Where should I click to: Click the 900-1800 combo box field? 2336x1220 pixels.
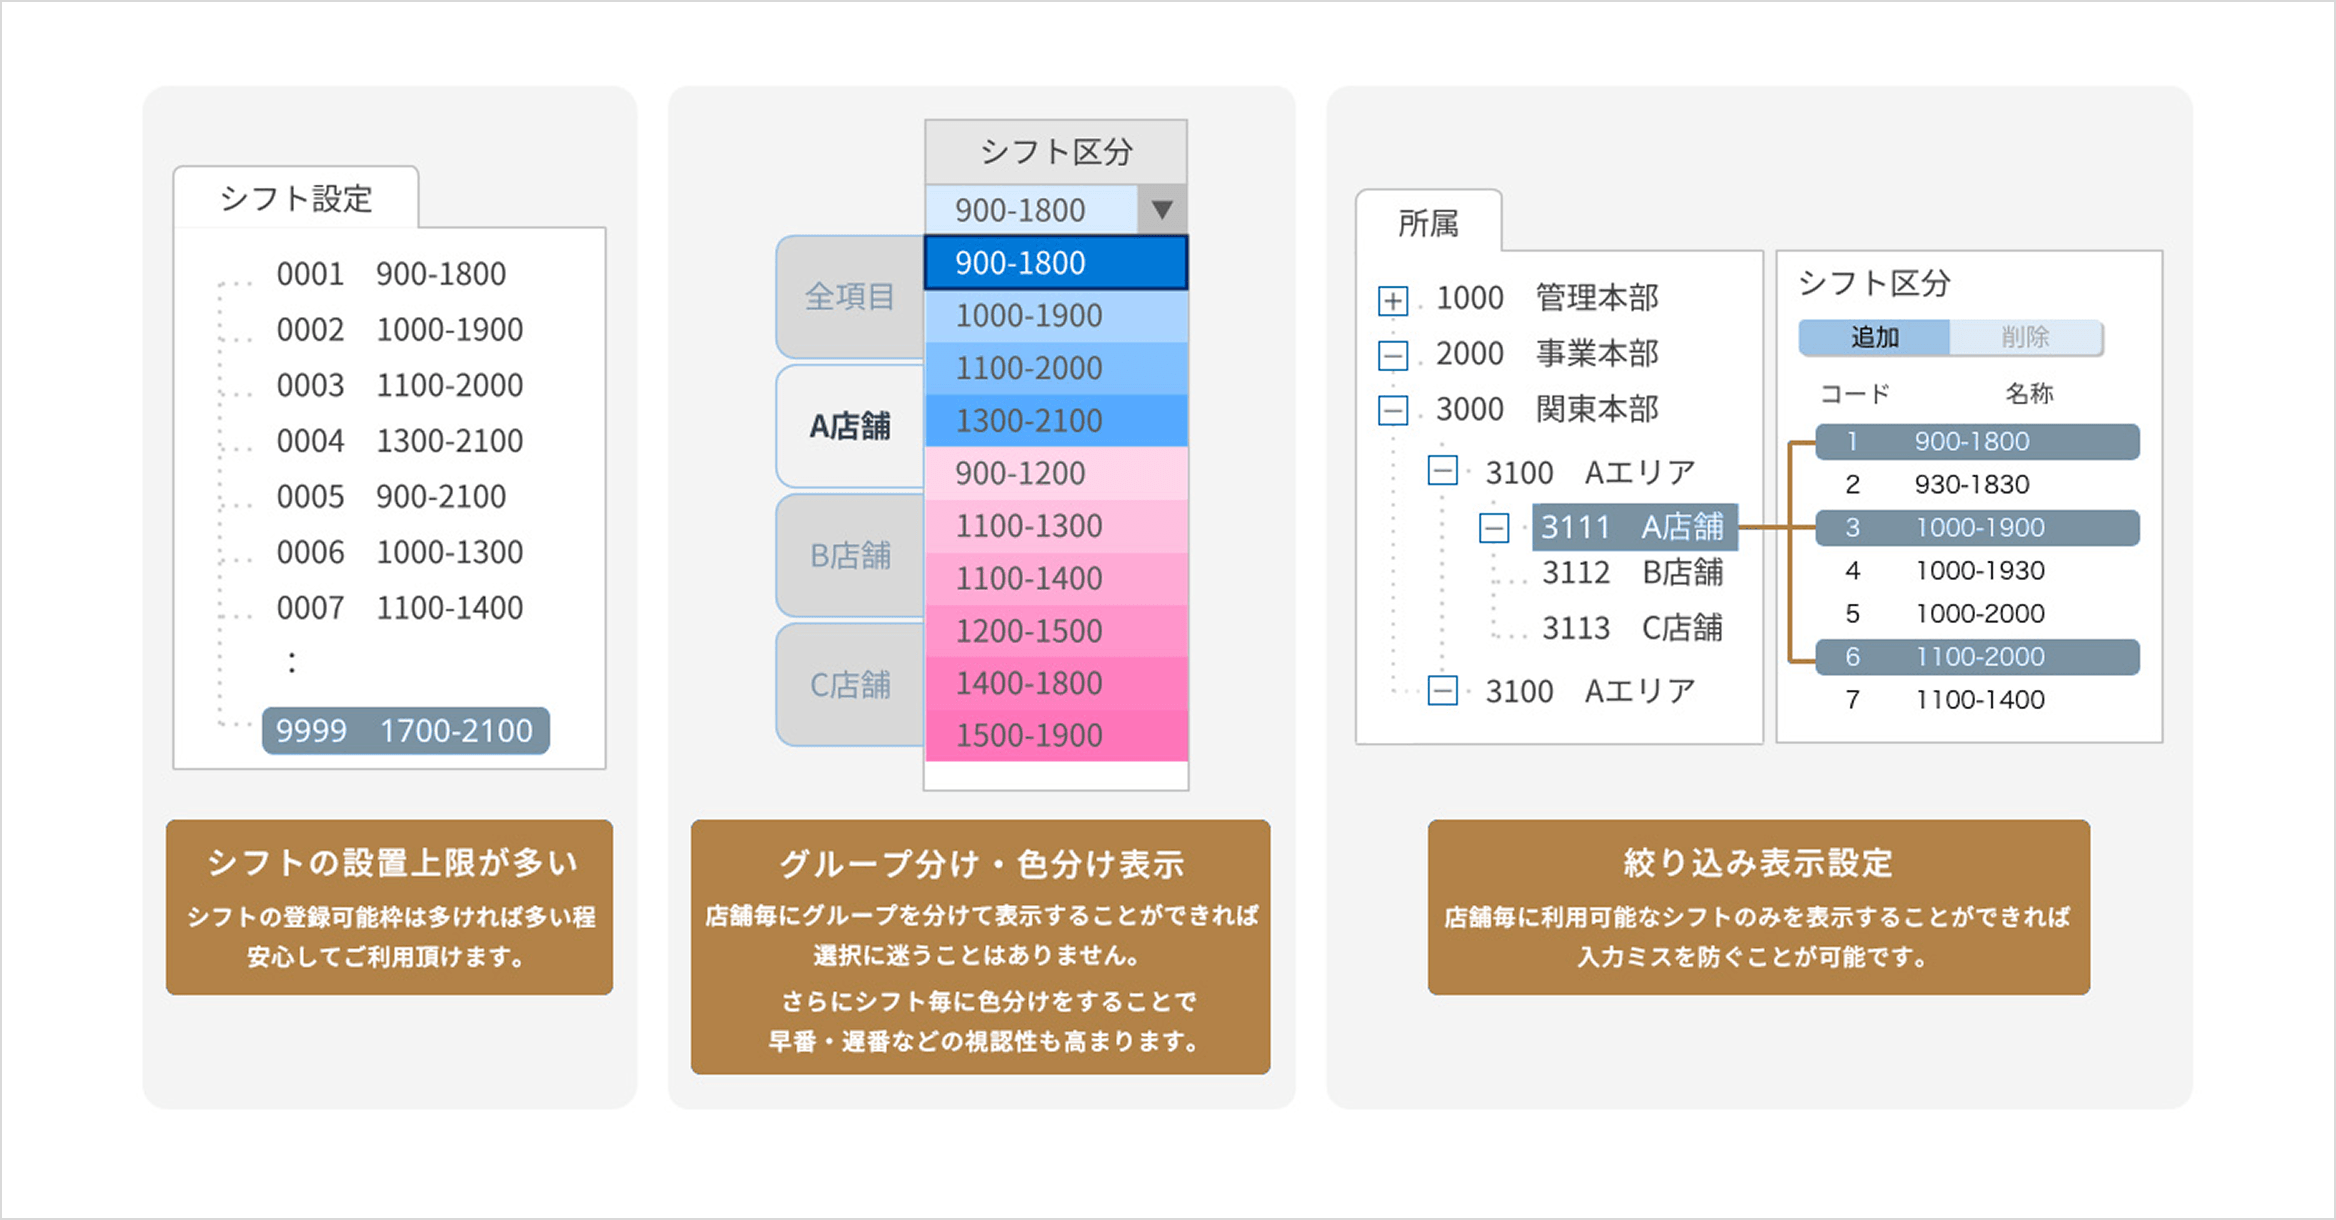tap(1031, 210)
